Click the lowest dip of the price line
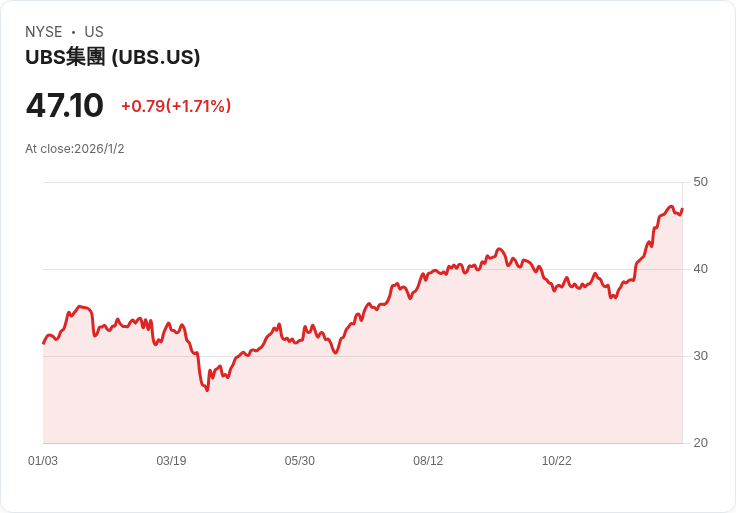The image size is (736, 513). [207, 389]
